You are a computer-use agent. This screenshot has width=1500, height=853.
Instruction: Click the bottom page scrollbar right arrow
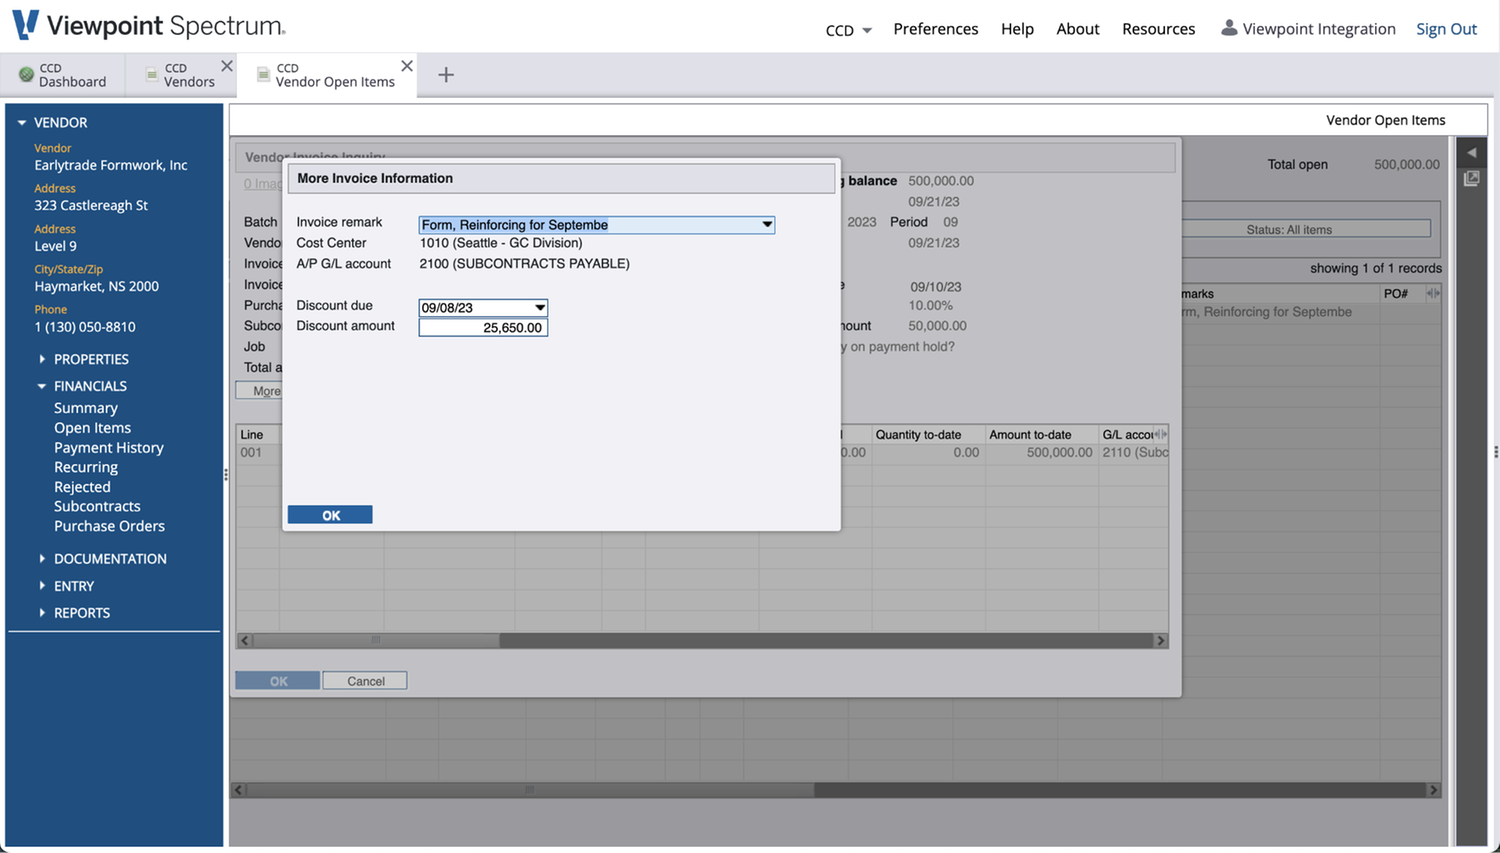(1433, 790)
